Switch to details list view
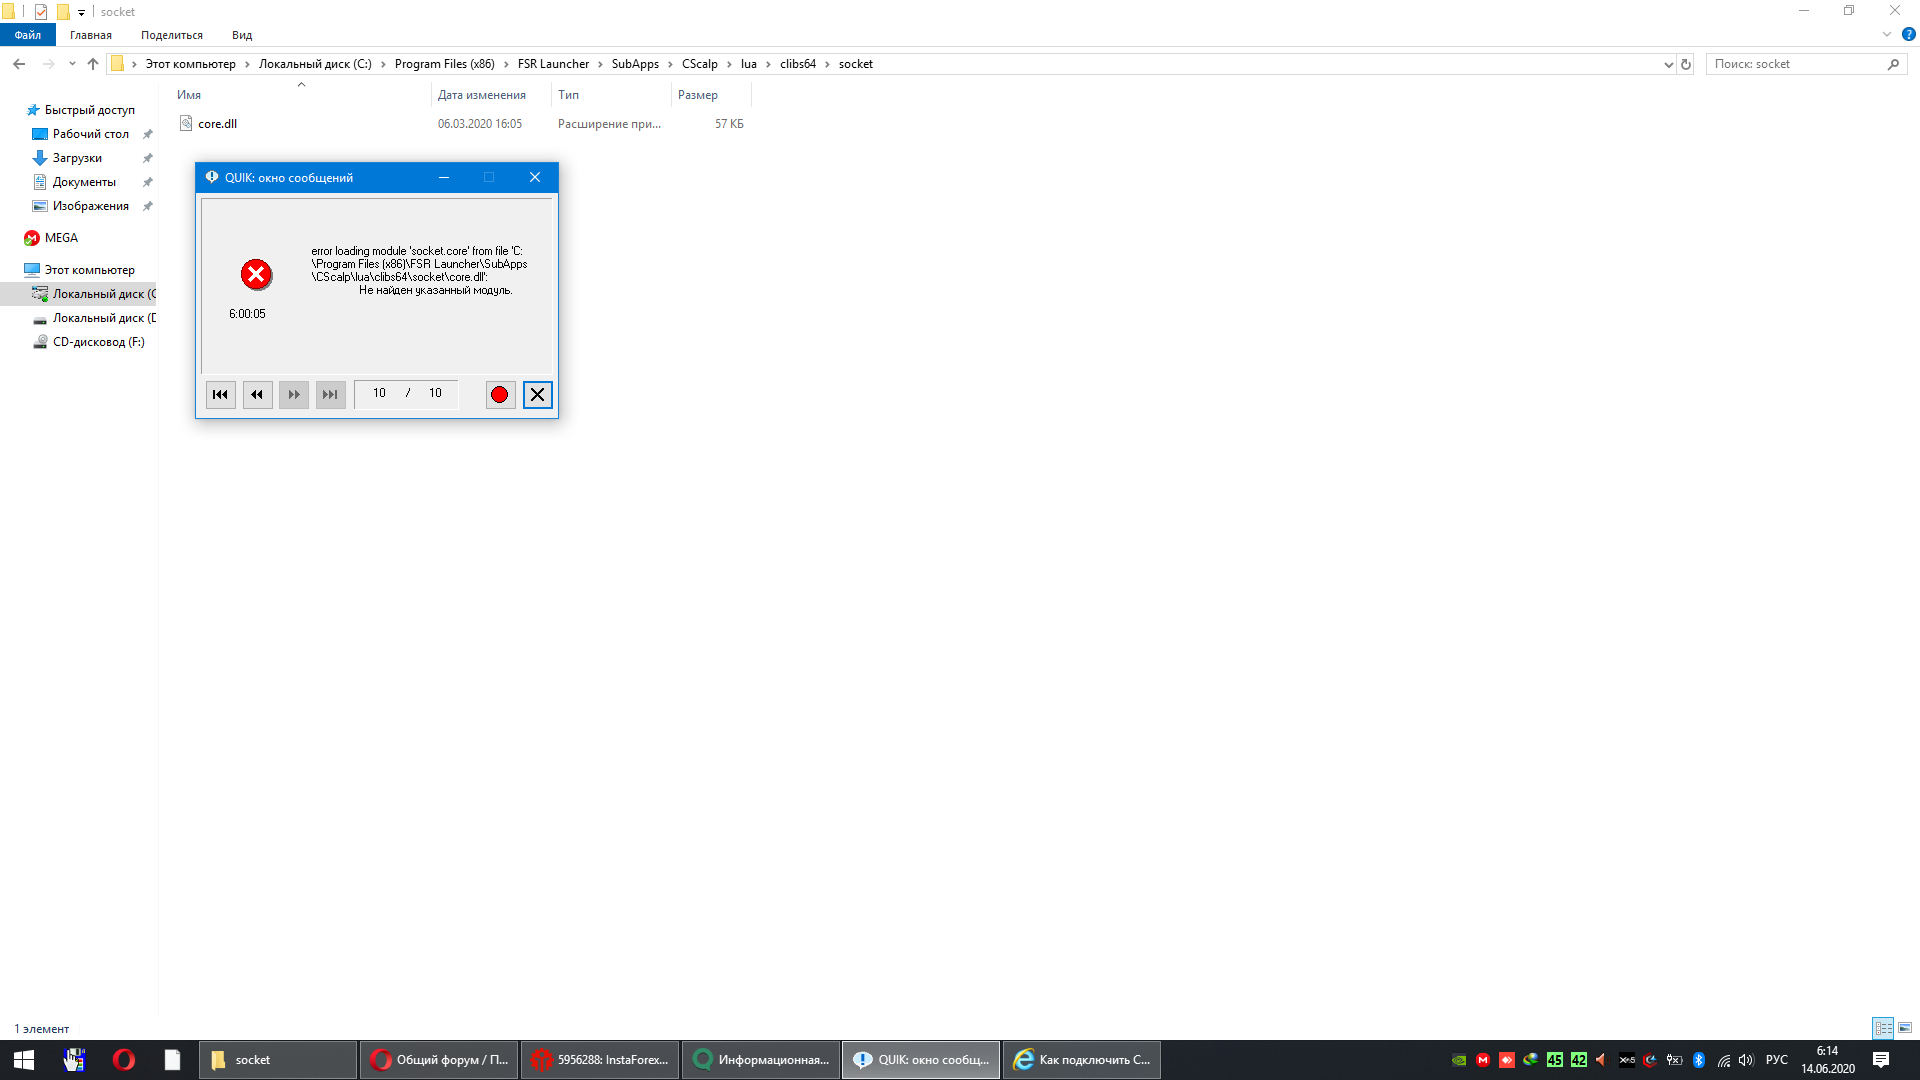The height and width of the screenshot is (1080, 1920). click(1883, 1028)
